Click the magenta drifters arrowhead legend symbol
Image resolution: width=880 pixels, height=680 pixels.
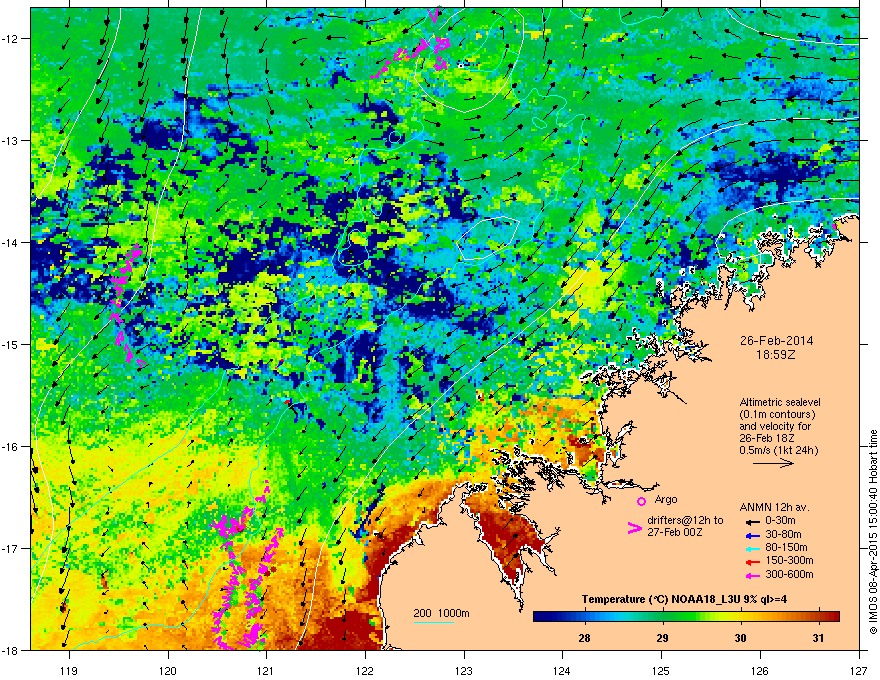point(634,528)
